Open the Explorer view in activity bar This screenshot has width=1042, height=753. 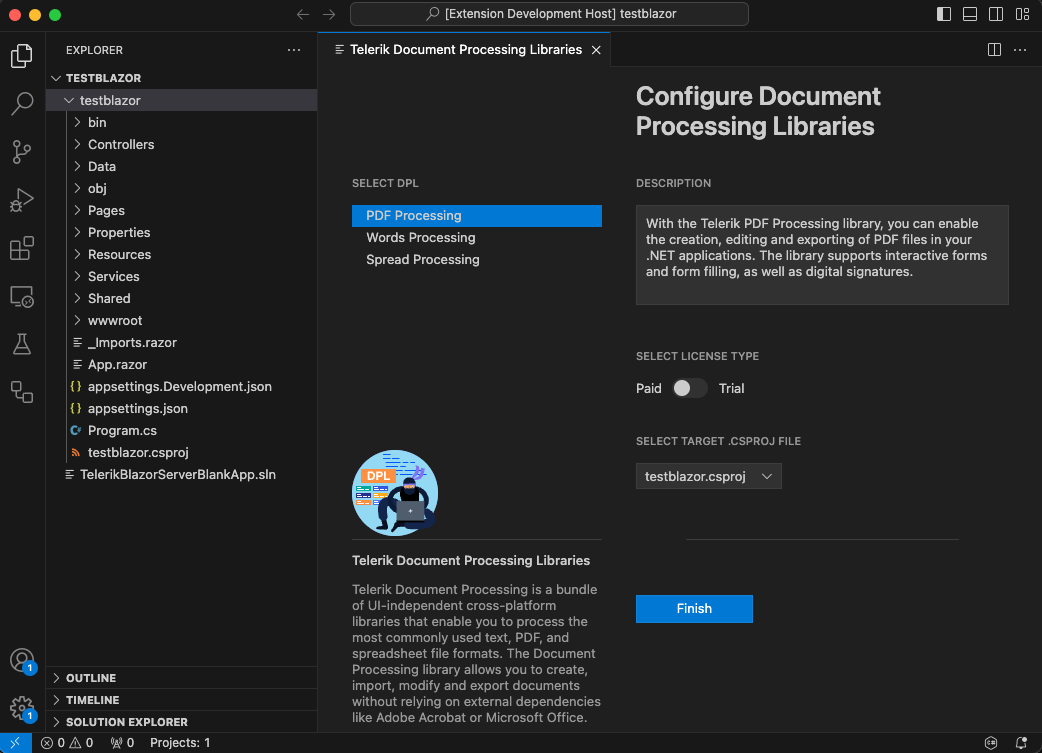coord(22,56)
